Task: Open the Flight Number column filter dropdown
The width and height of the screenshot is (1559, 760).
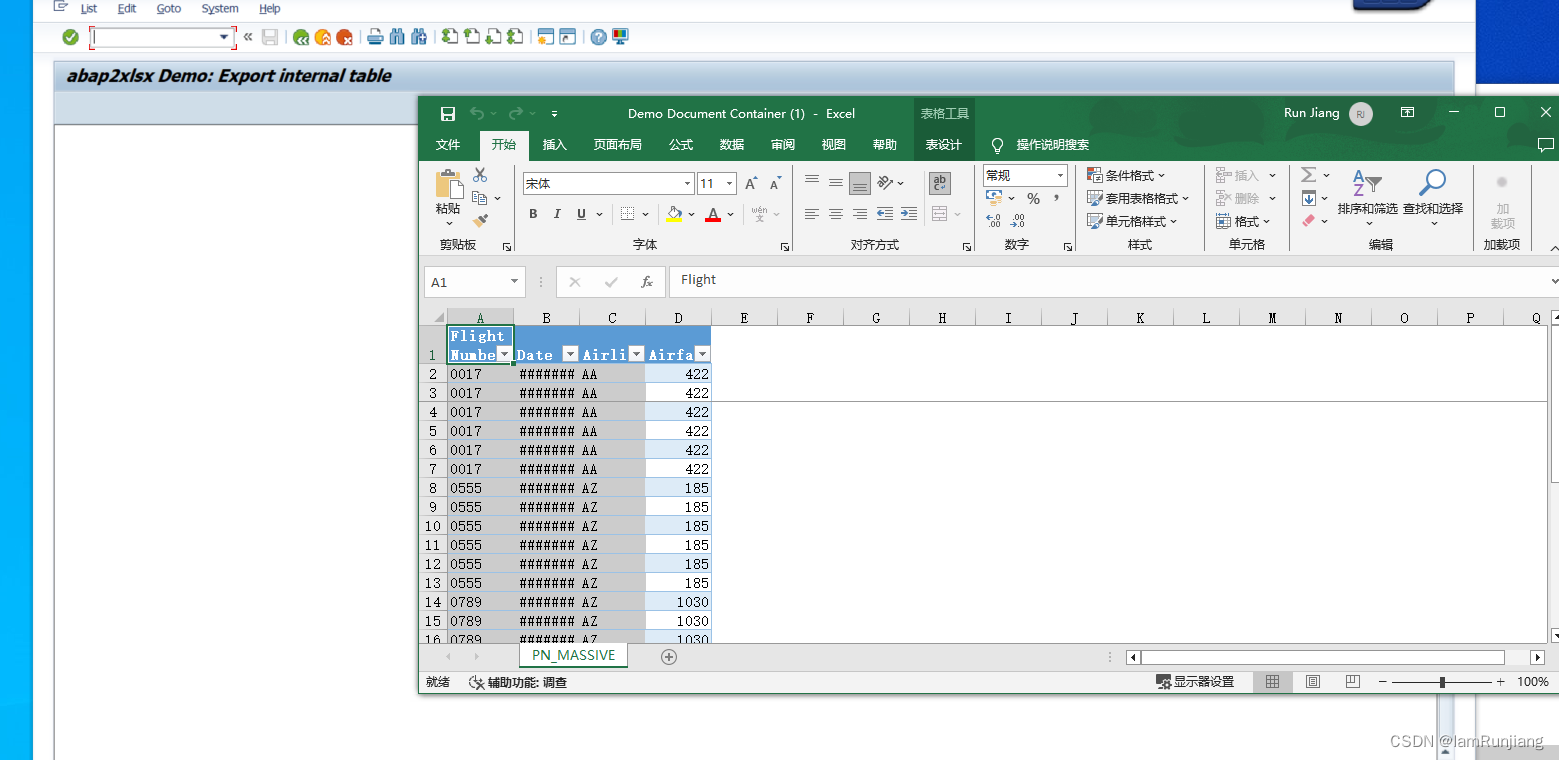Action: [505, 354]
